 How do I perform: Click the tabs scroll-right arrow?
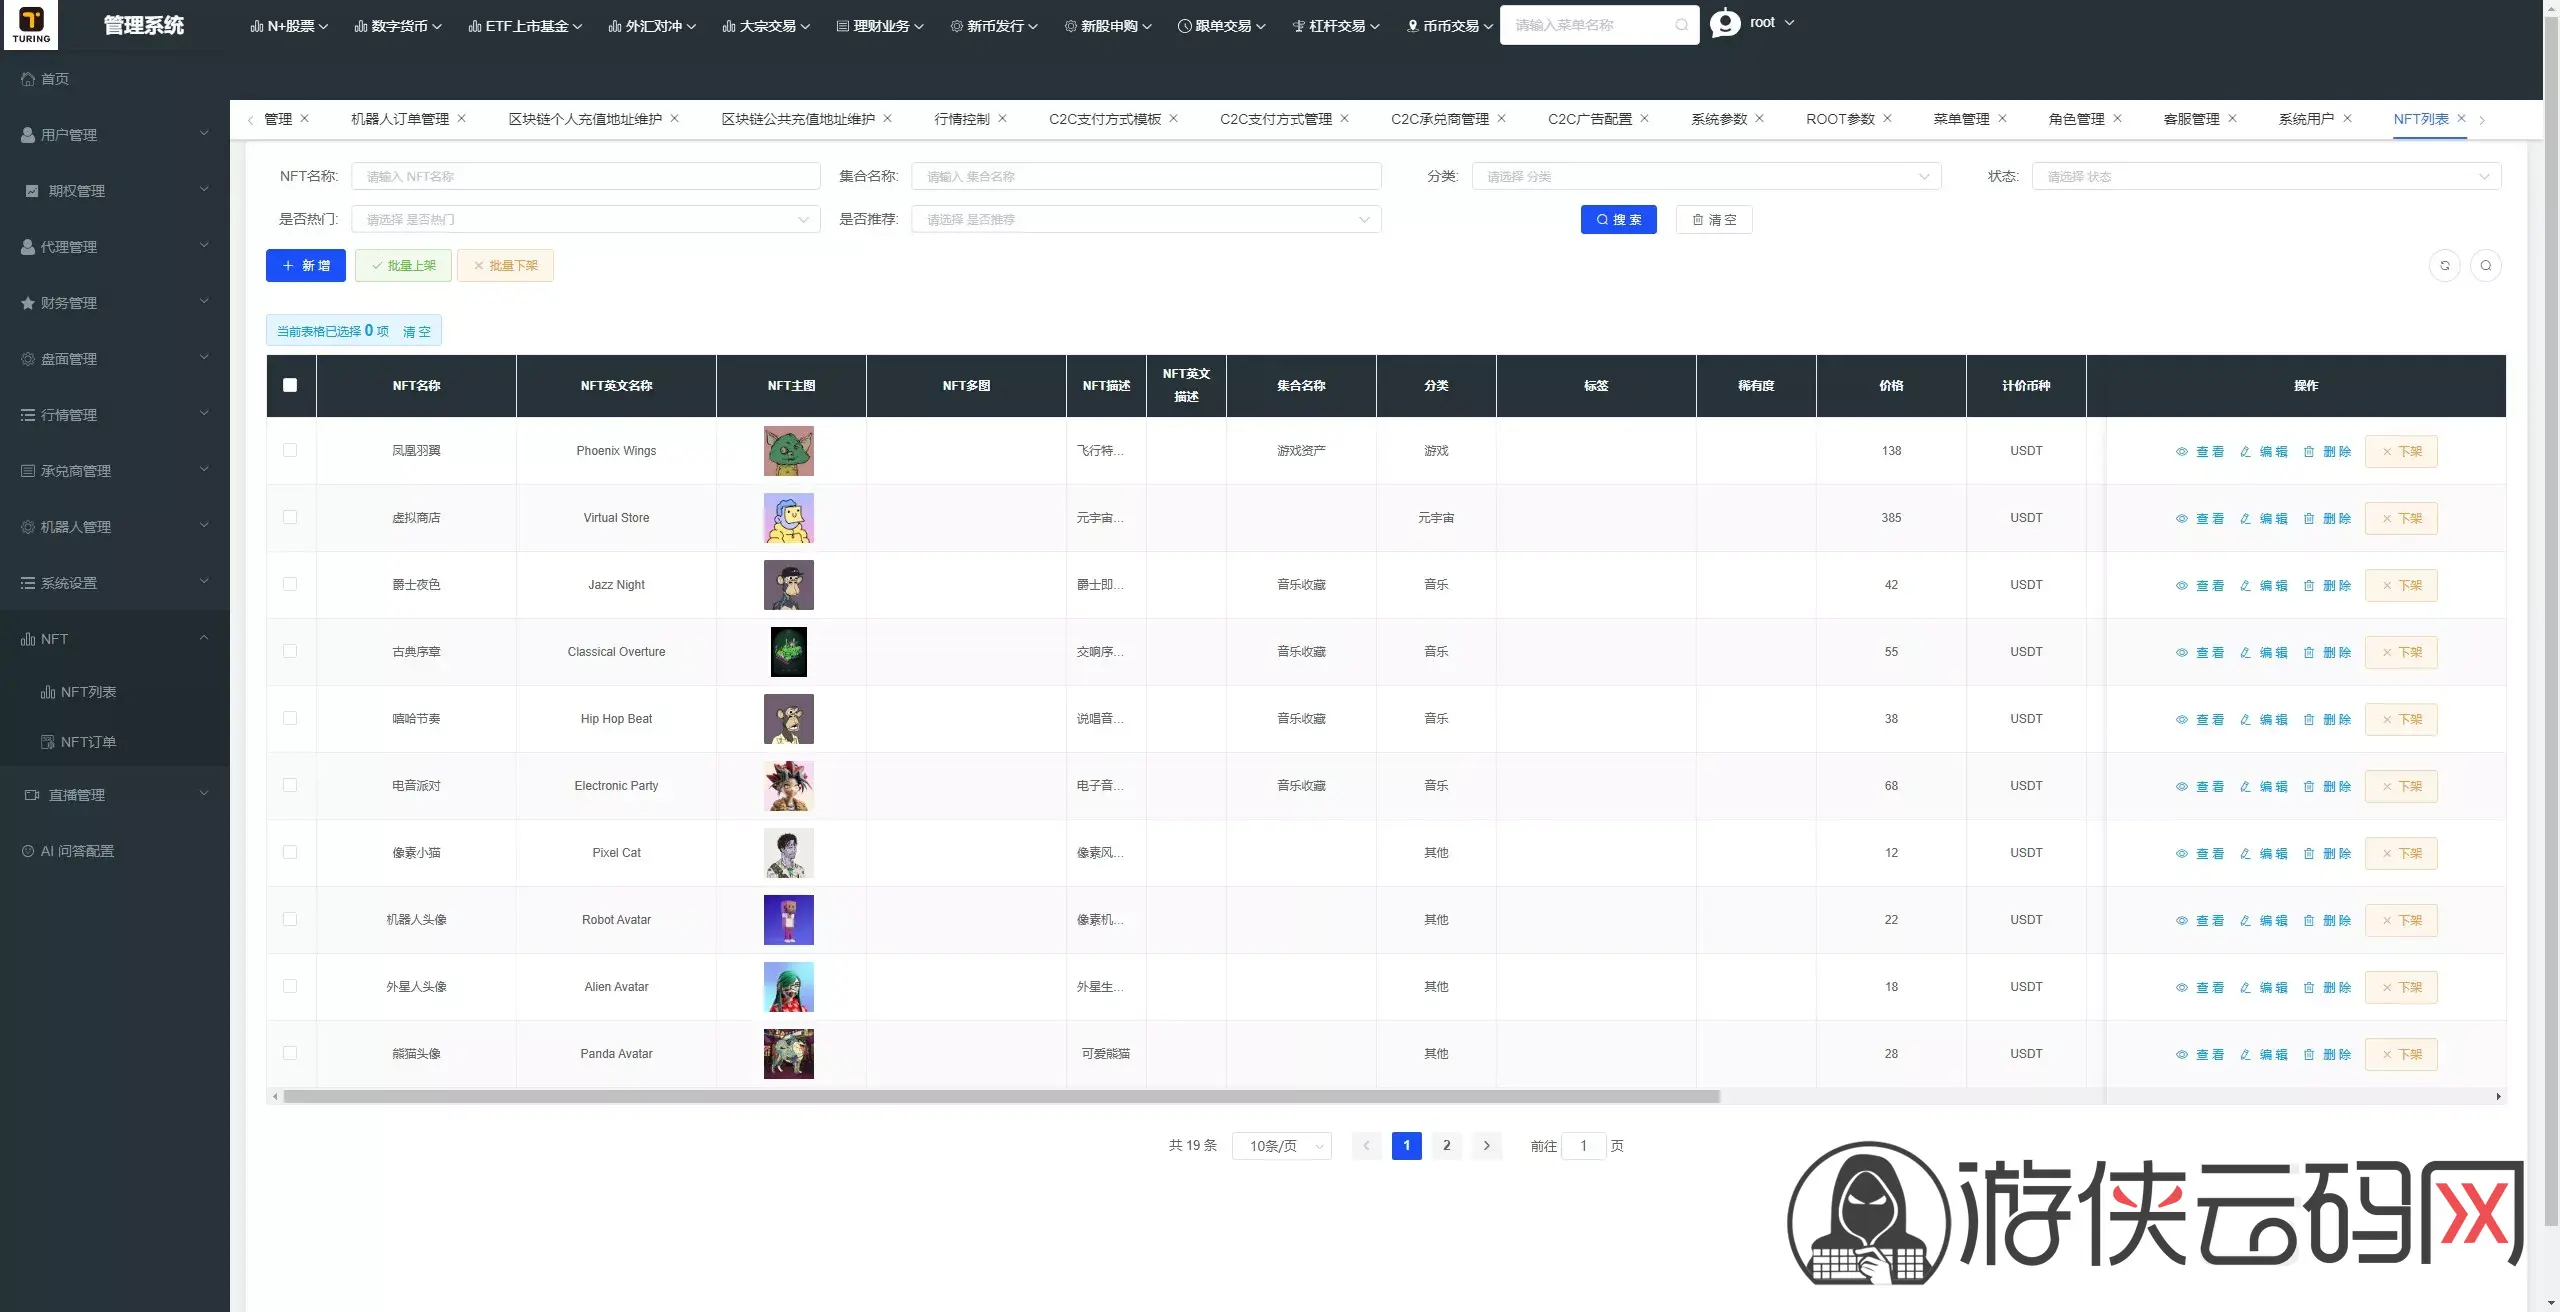2482,120
